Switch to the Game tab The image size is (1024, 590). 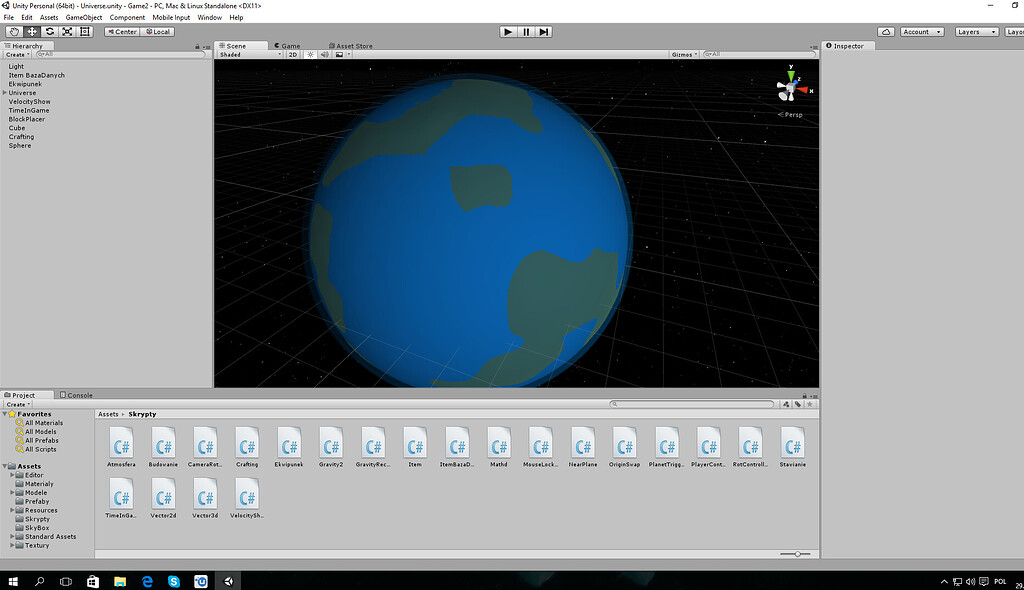(x=290, y=45)
